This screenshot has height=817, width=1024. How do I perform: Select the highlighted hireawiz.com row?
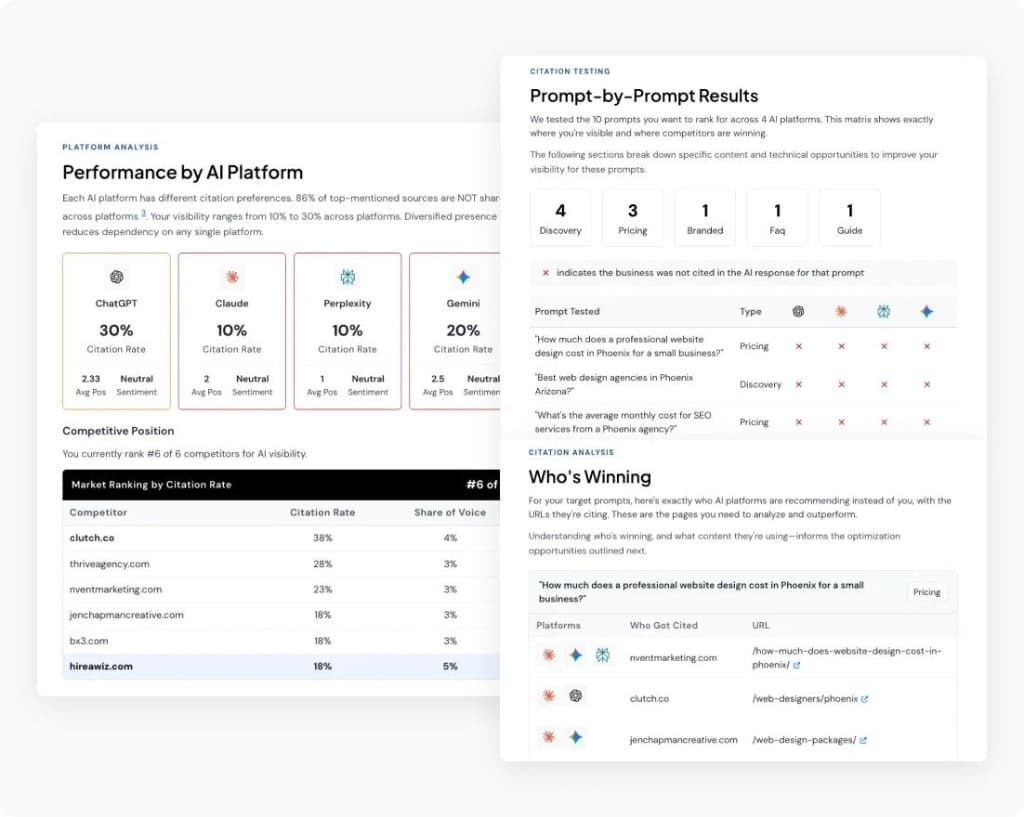point(281,667)
